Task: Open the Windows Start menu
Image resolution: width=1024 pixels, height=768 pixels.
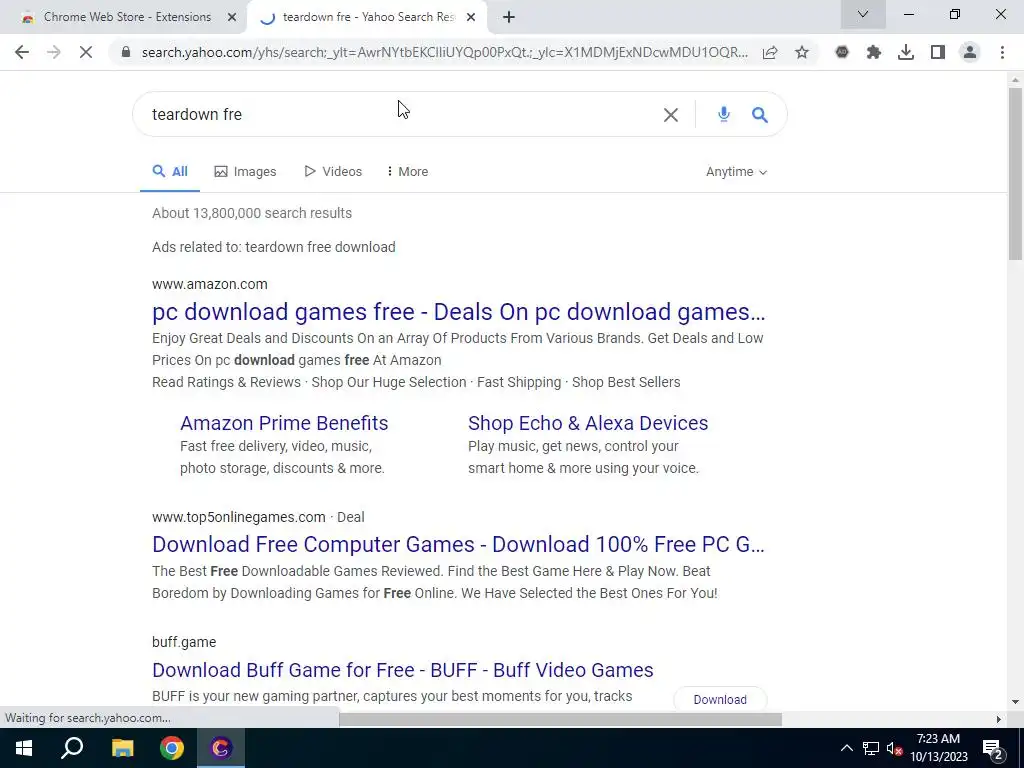Action: [x=24, y=748]
